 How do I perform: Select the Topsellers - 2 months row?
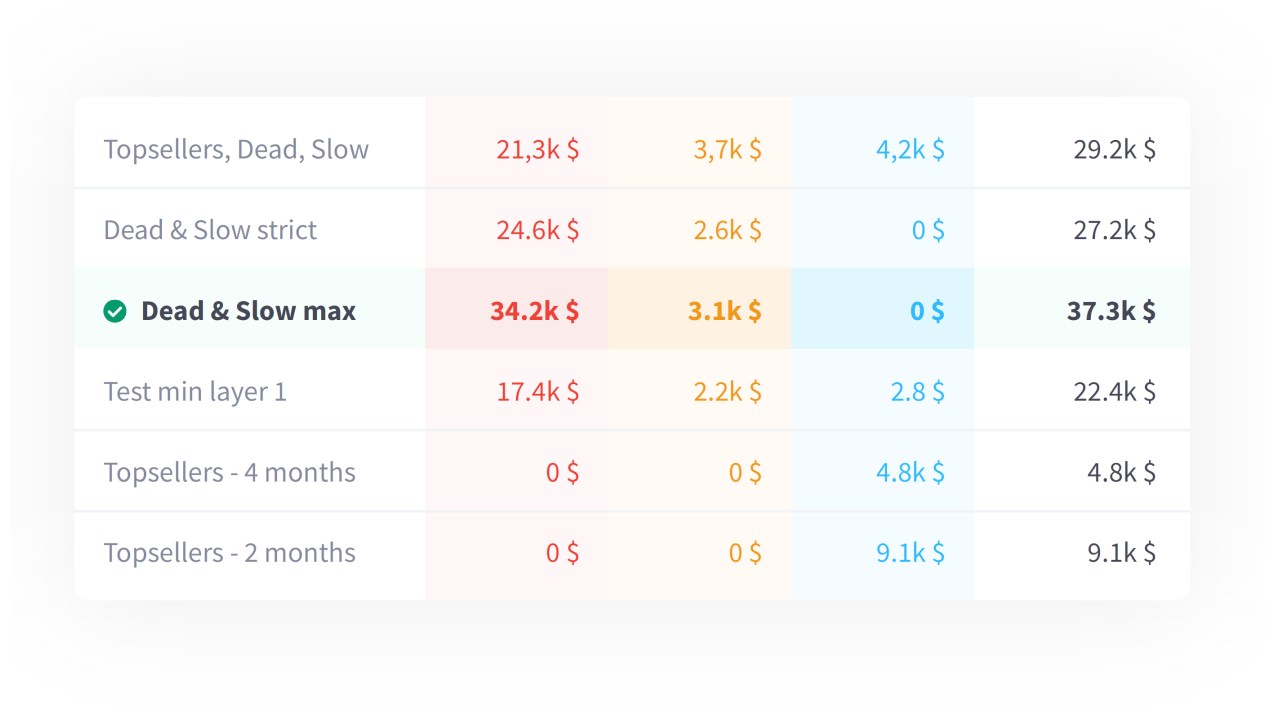coord(229,552)
